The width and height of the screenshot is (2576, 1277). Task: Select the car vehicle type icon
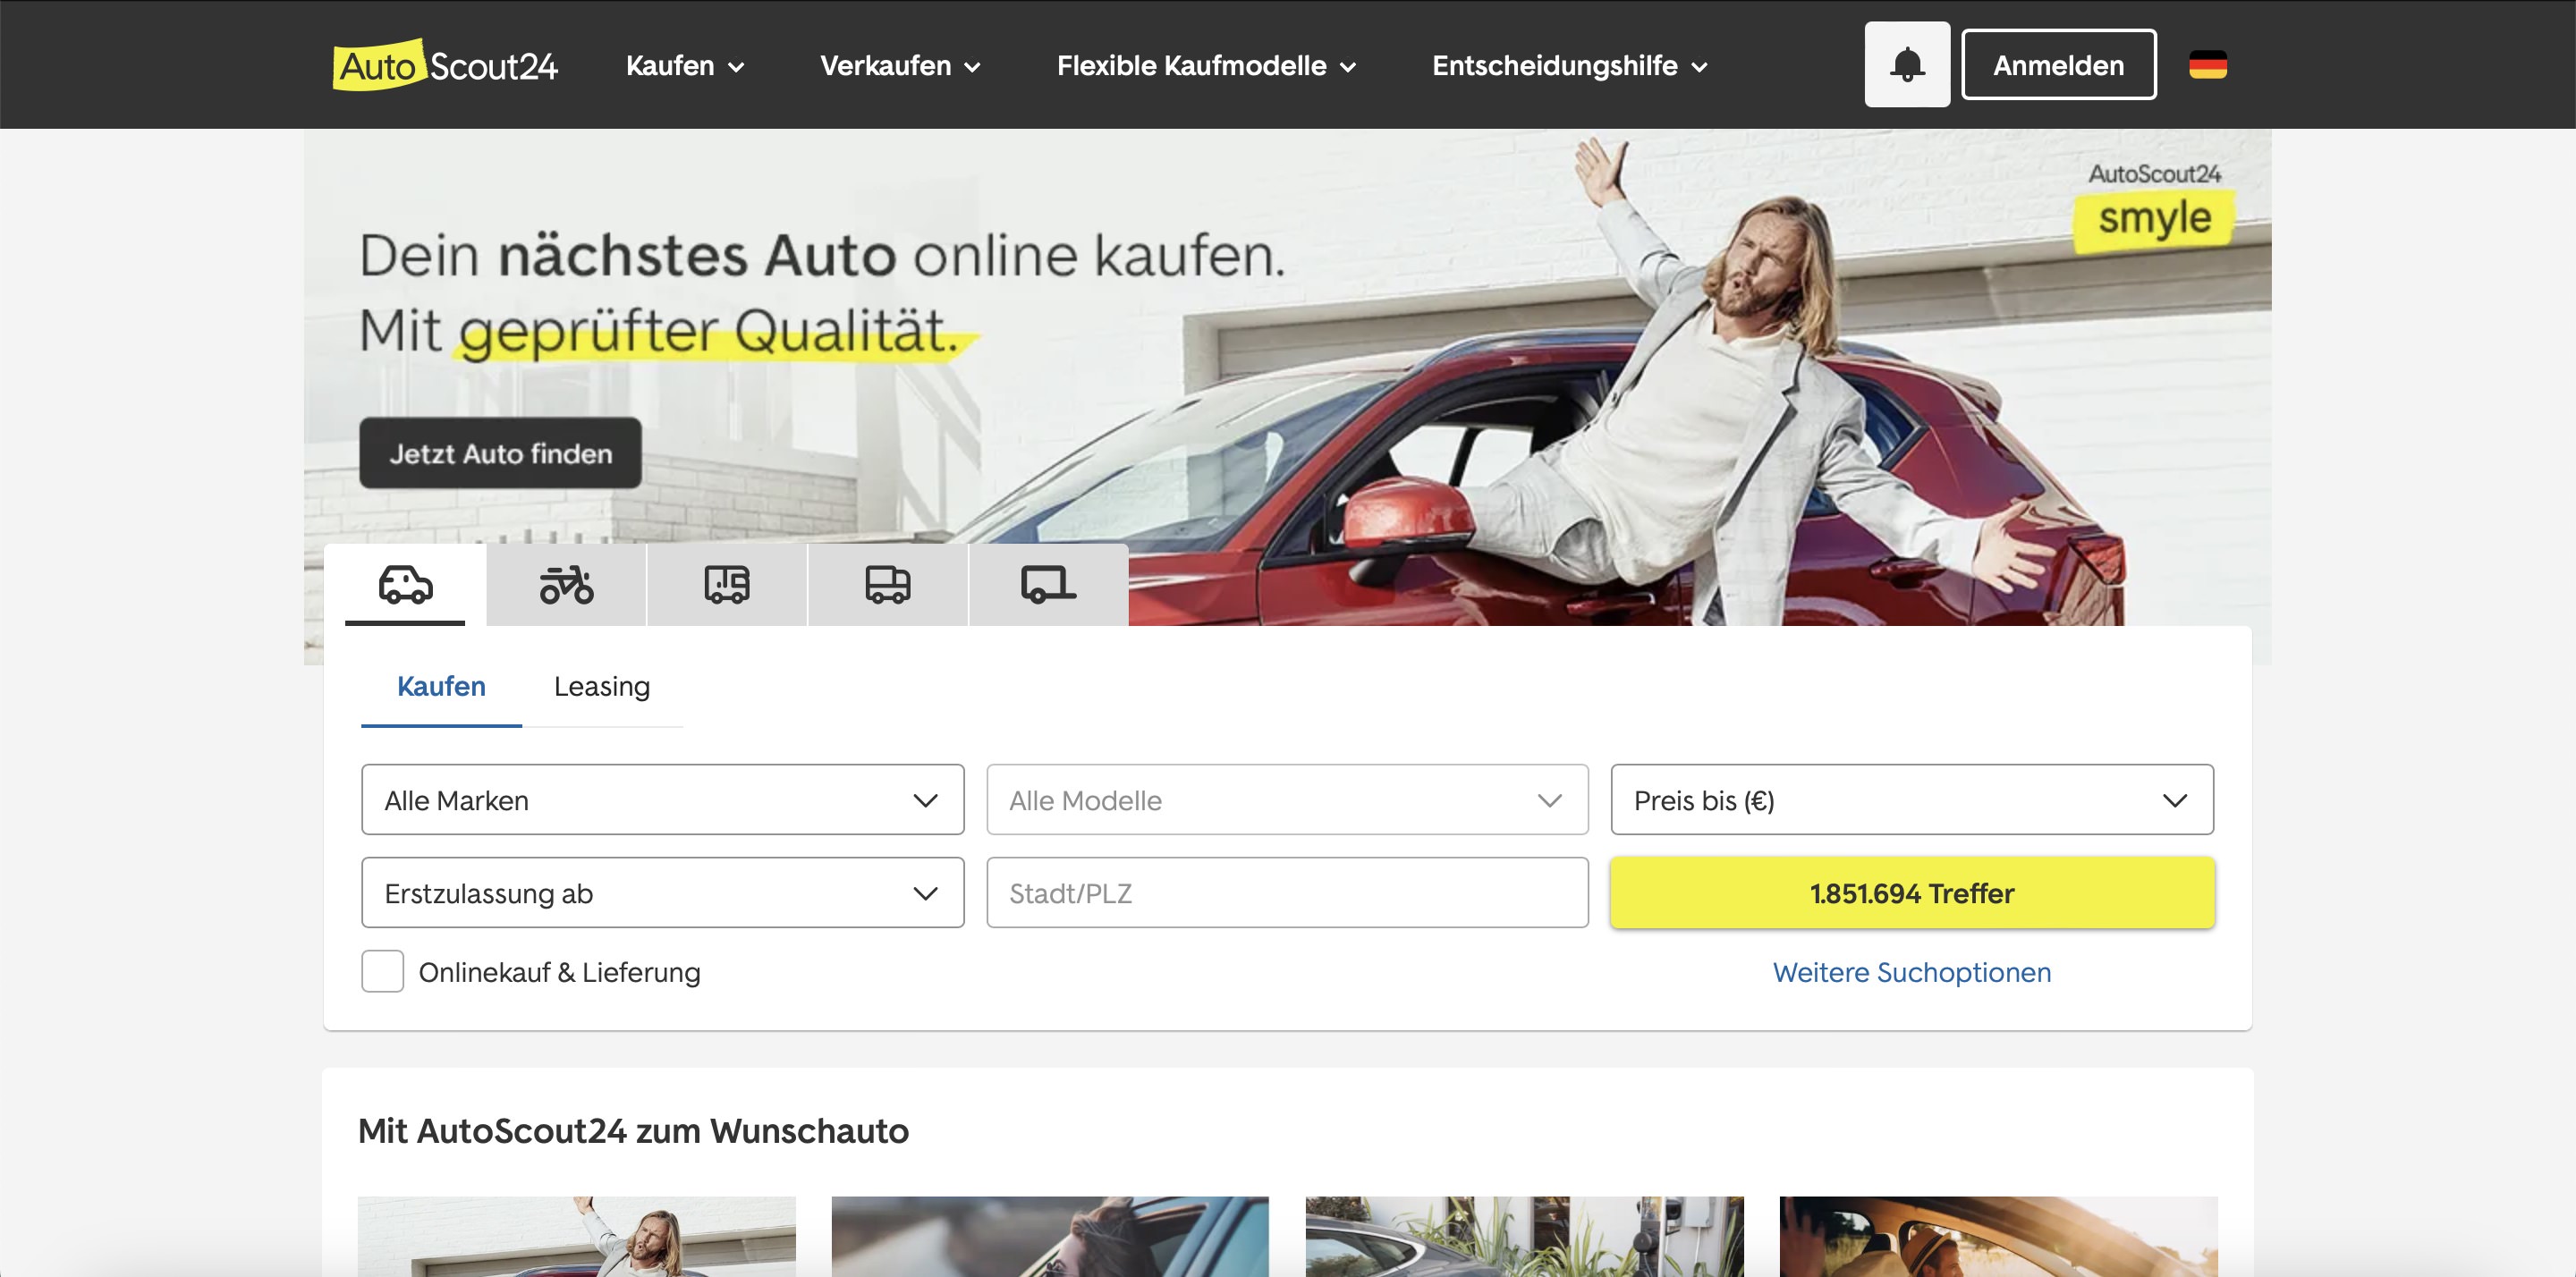click(405, 584)
